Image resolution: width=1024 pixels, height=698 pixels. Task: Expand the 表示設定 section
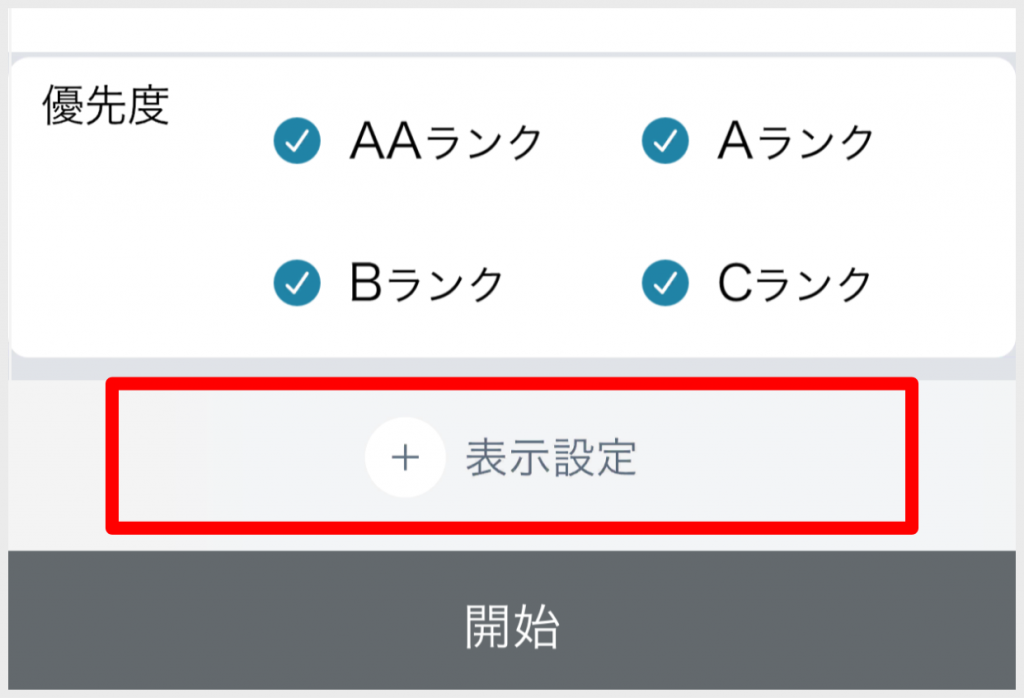(511, 458)
